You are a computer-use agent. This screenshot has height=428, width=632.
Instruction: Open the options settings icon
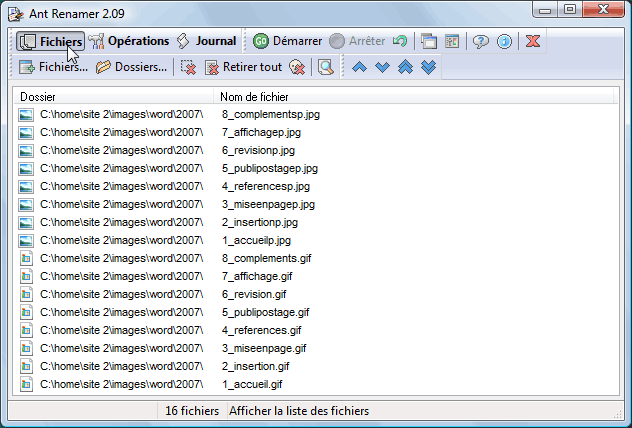(x=452, y=42)
